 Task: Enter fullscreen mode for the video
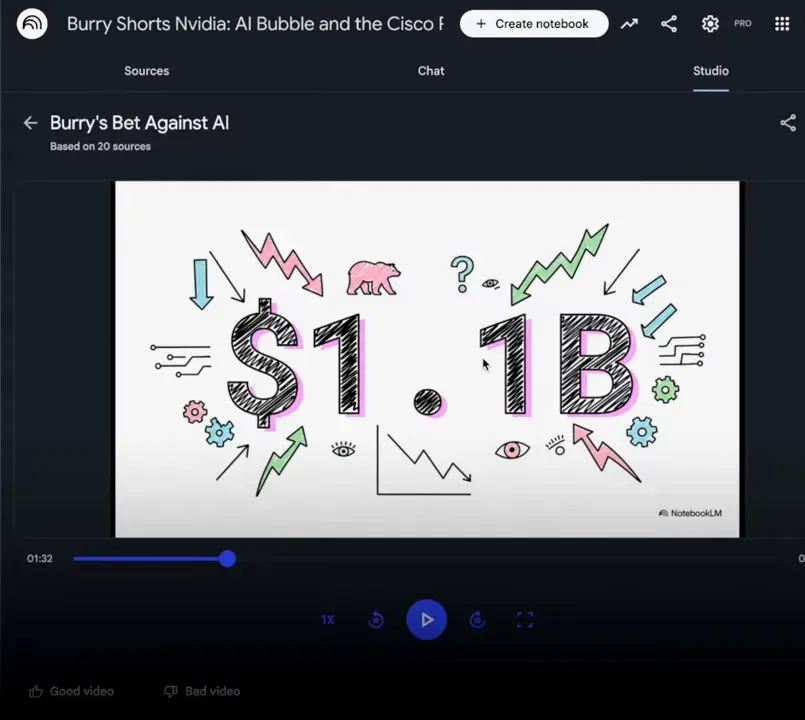click(x=525, y=619)
